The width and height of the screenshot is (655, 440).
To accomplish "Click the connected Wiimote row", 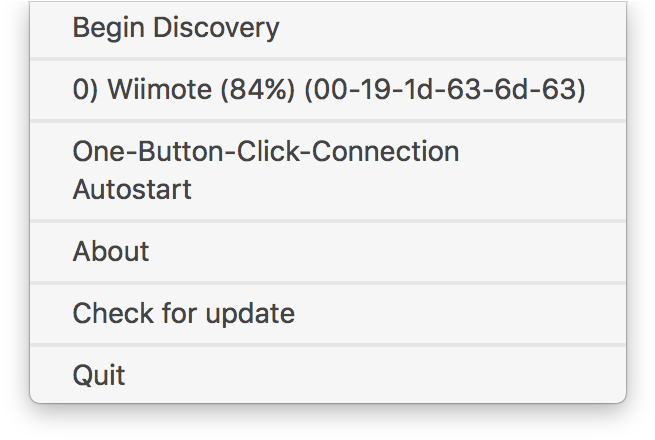I will [x=328, y=90].
